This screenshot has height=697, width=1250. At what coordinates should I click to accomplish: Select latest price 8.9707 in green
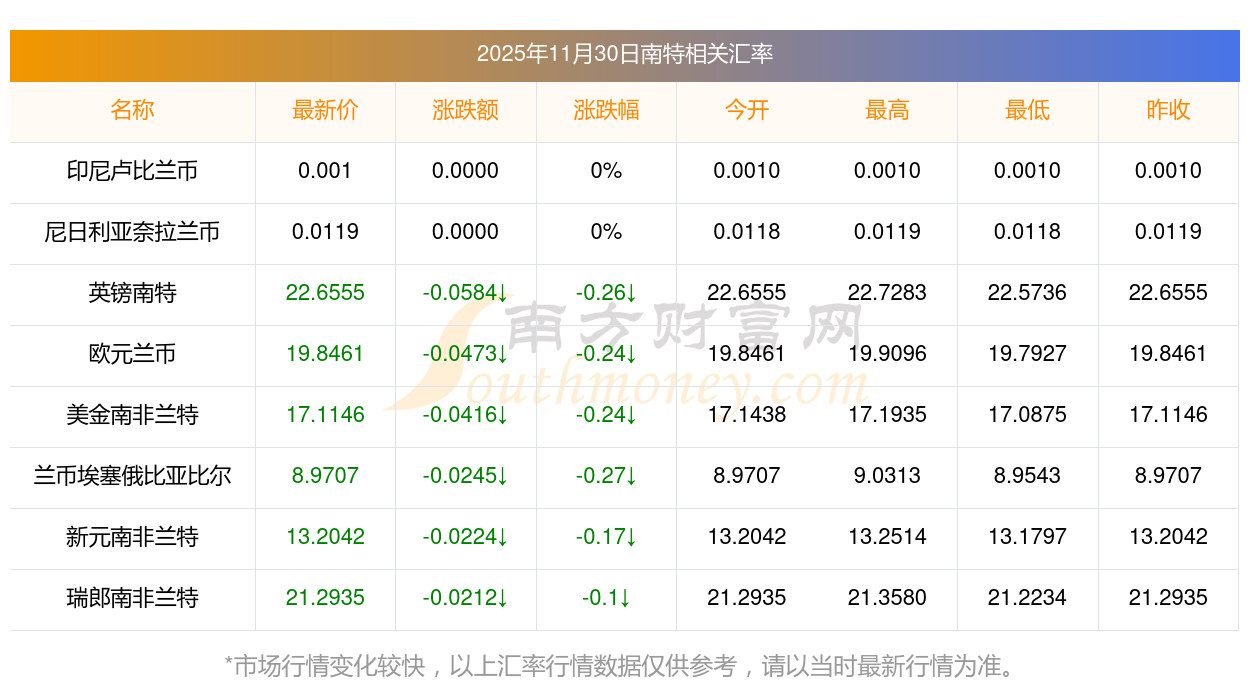325,476
